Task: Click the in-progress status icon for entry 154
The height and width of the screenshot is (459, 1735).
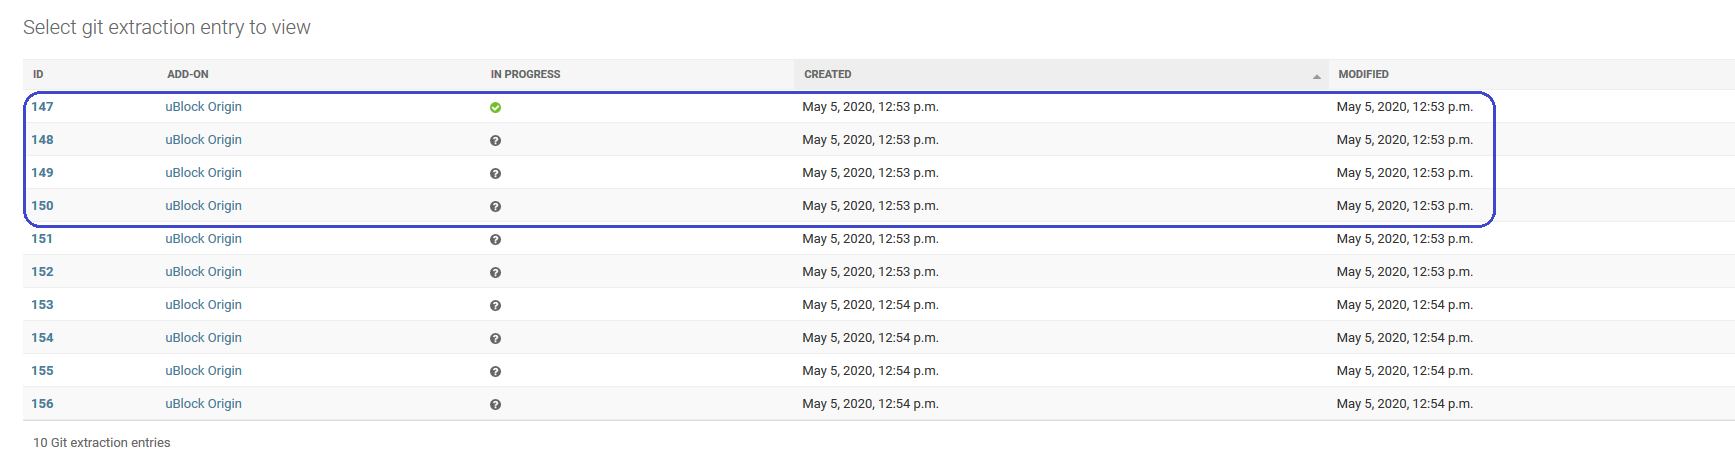Action: point(495,338)
